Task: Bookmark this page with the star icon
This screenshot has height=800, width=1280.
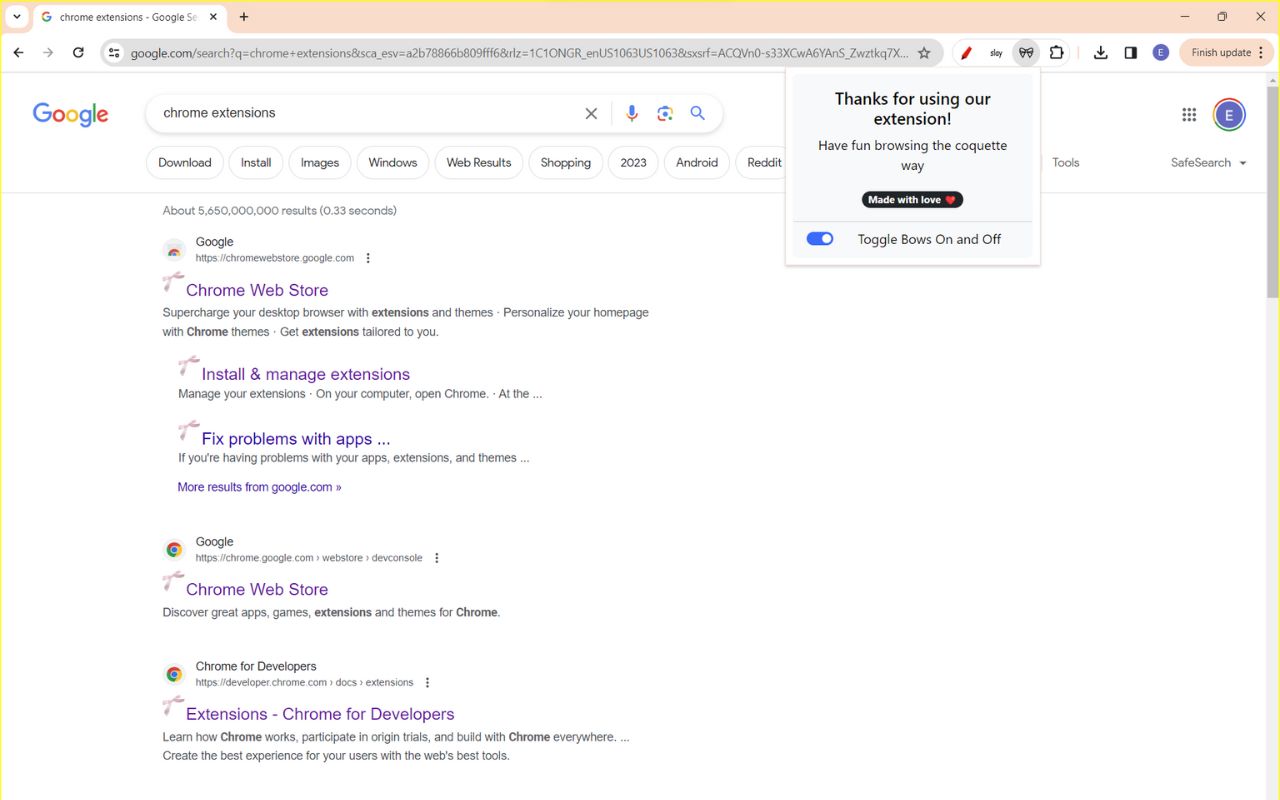Action: coord(924,53)
